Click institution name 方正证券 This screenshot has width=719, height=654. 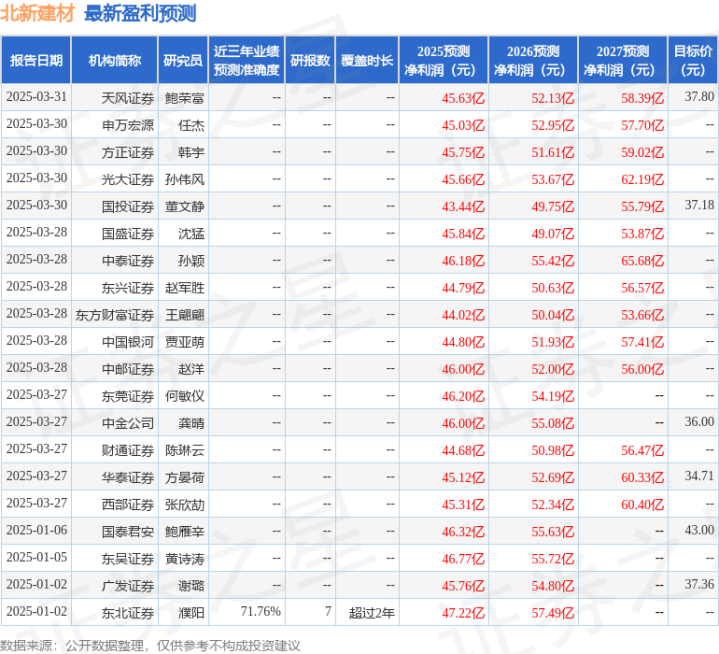pos(127,152)
